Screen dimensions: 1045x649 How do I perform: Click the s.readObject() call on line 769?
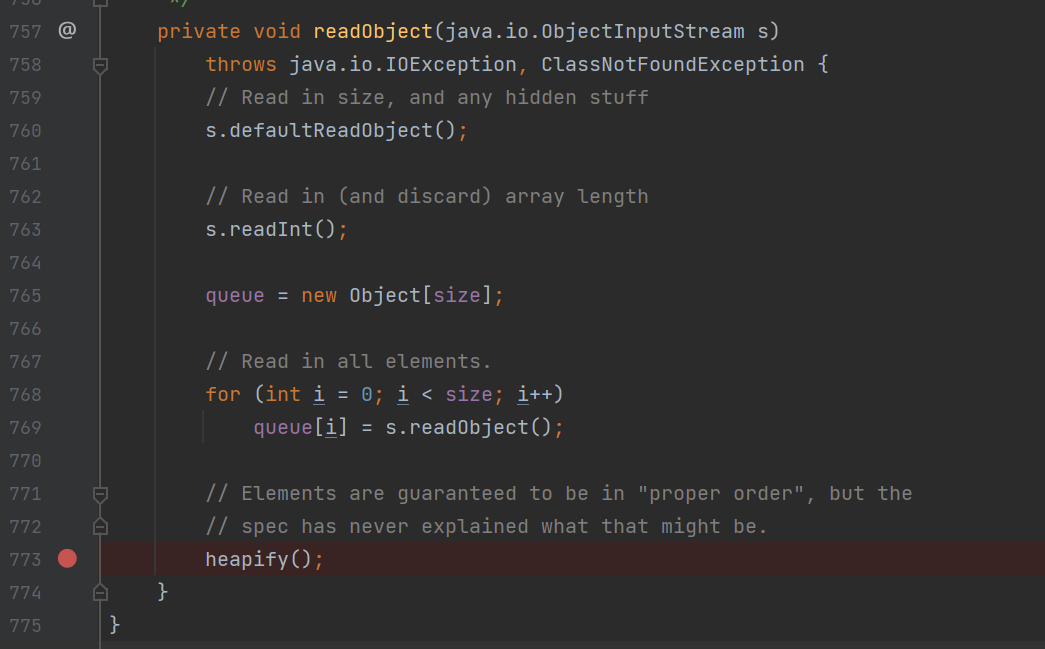click(x=469, y=428)
